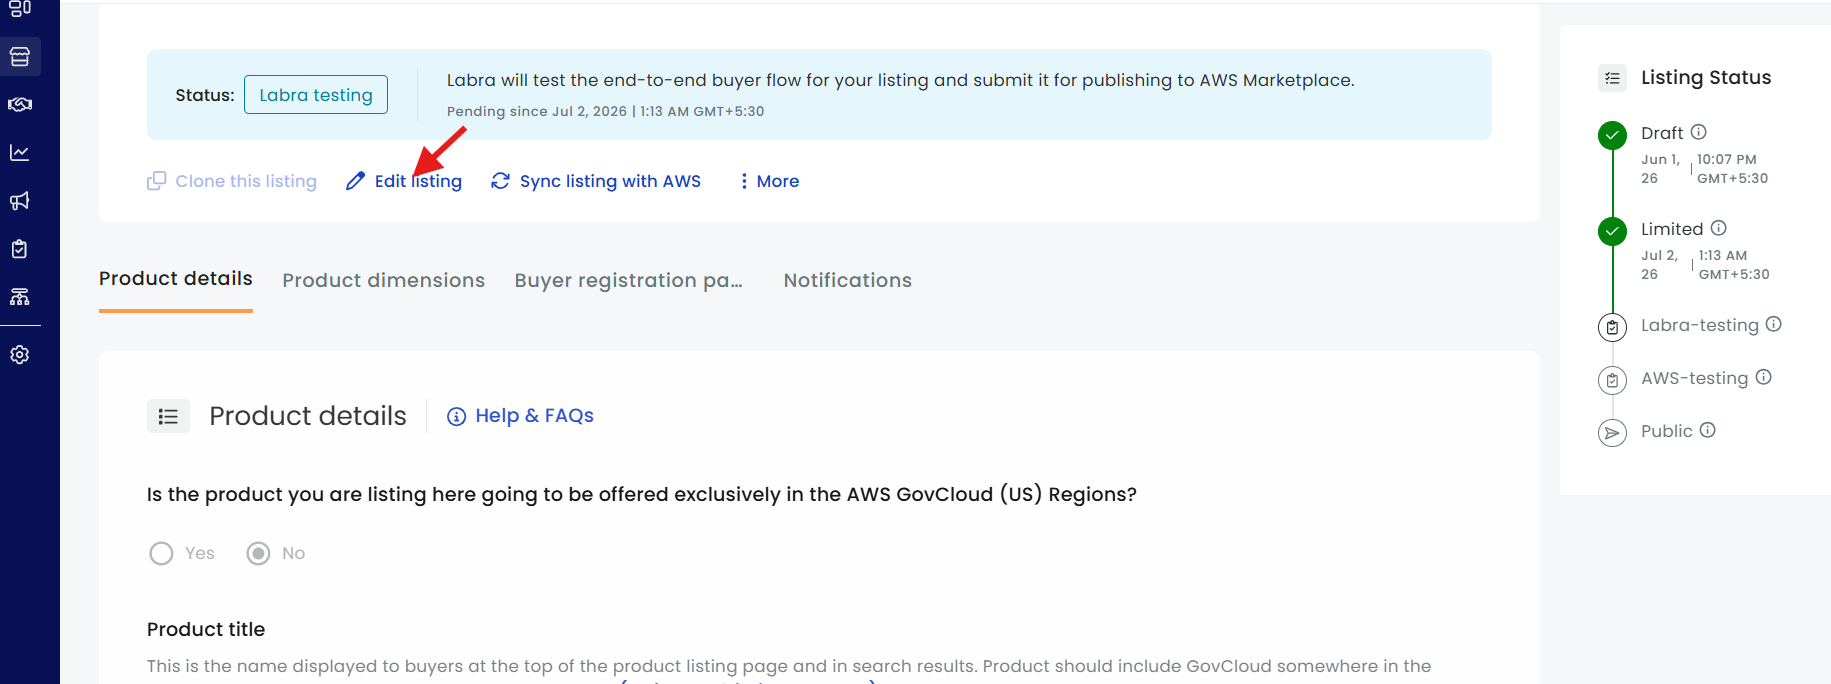Open the settings gear in sidebar
The height and width of the screenshot is (684, 1831).
20,355
